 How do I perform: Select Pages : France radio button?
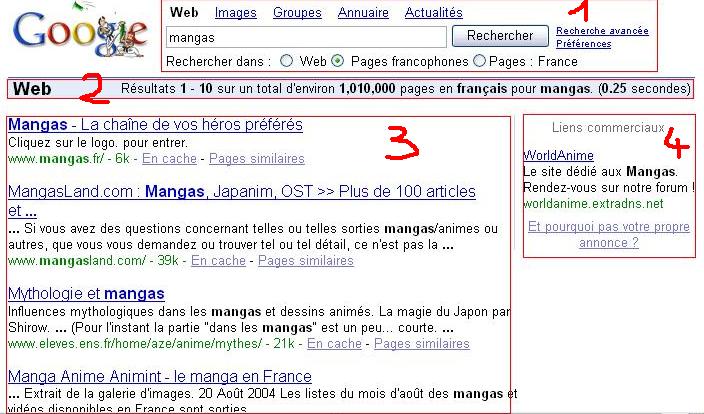(x=480, y=61)
